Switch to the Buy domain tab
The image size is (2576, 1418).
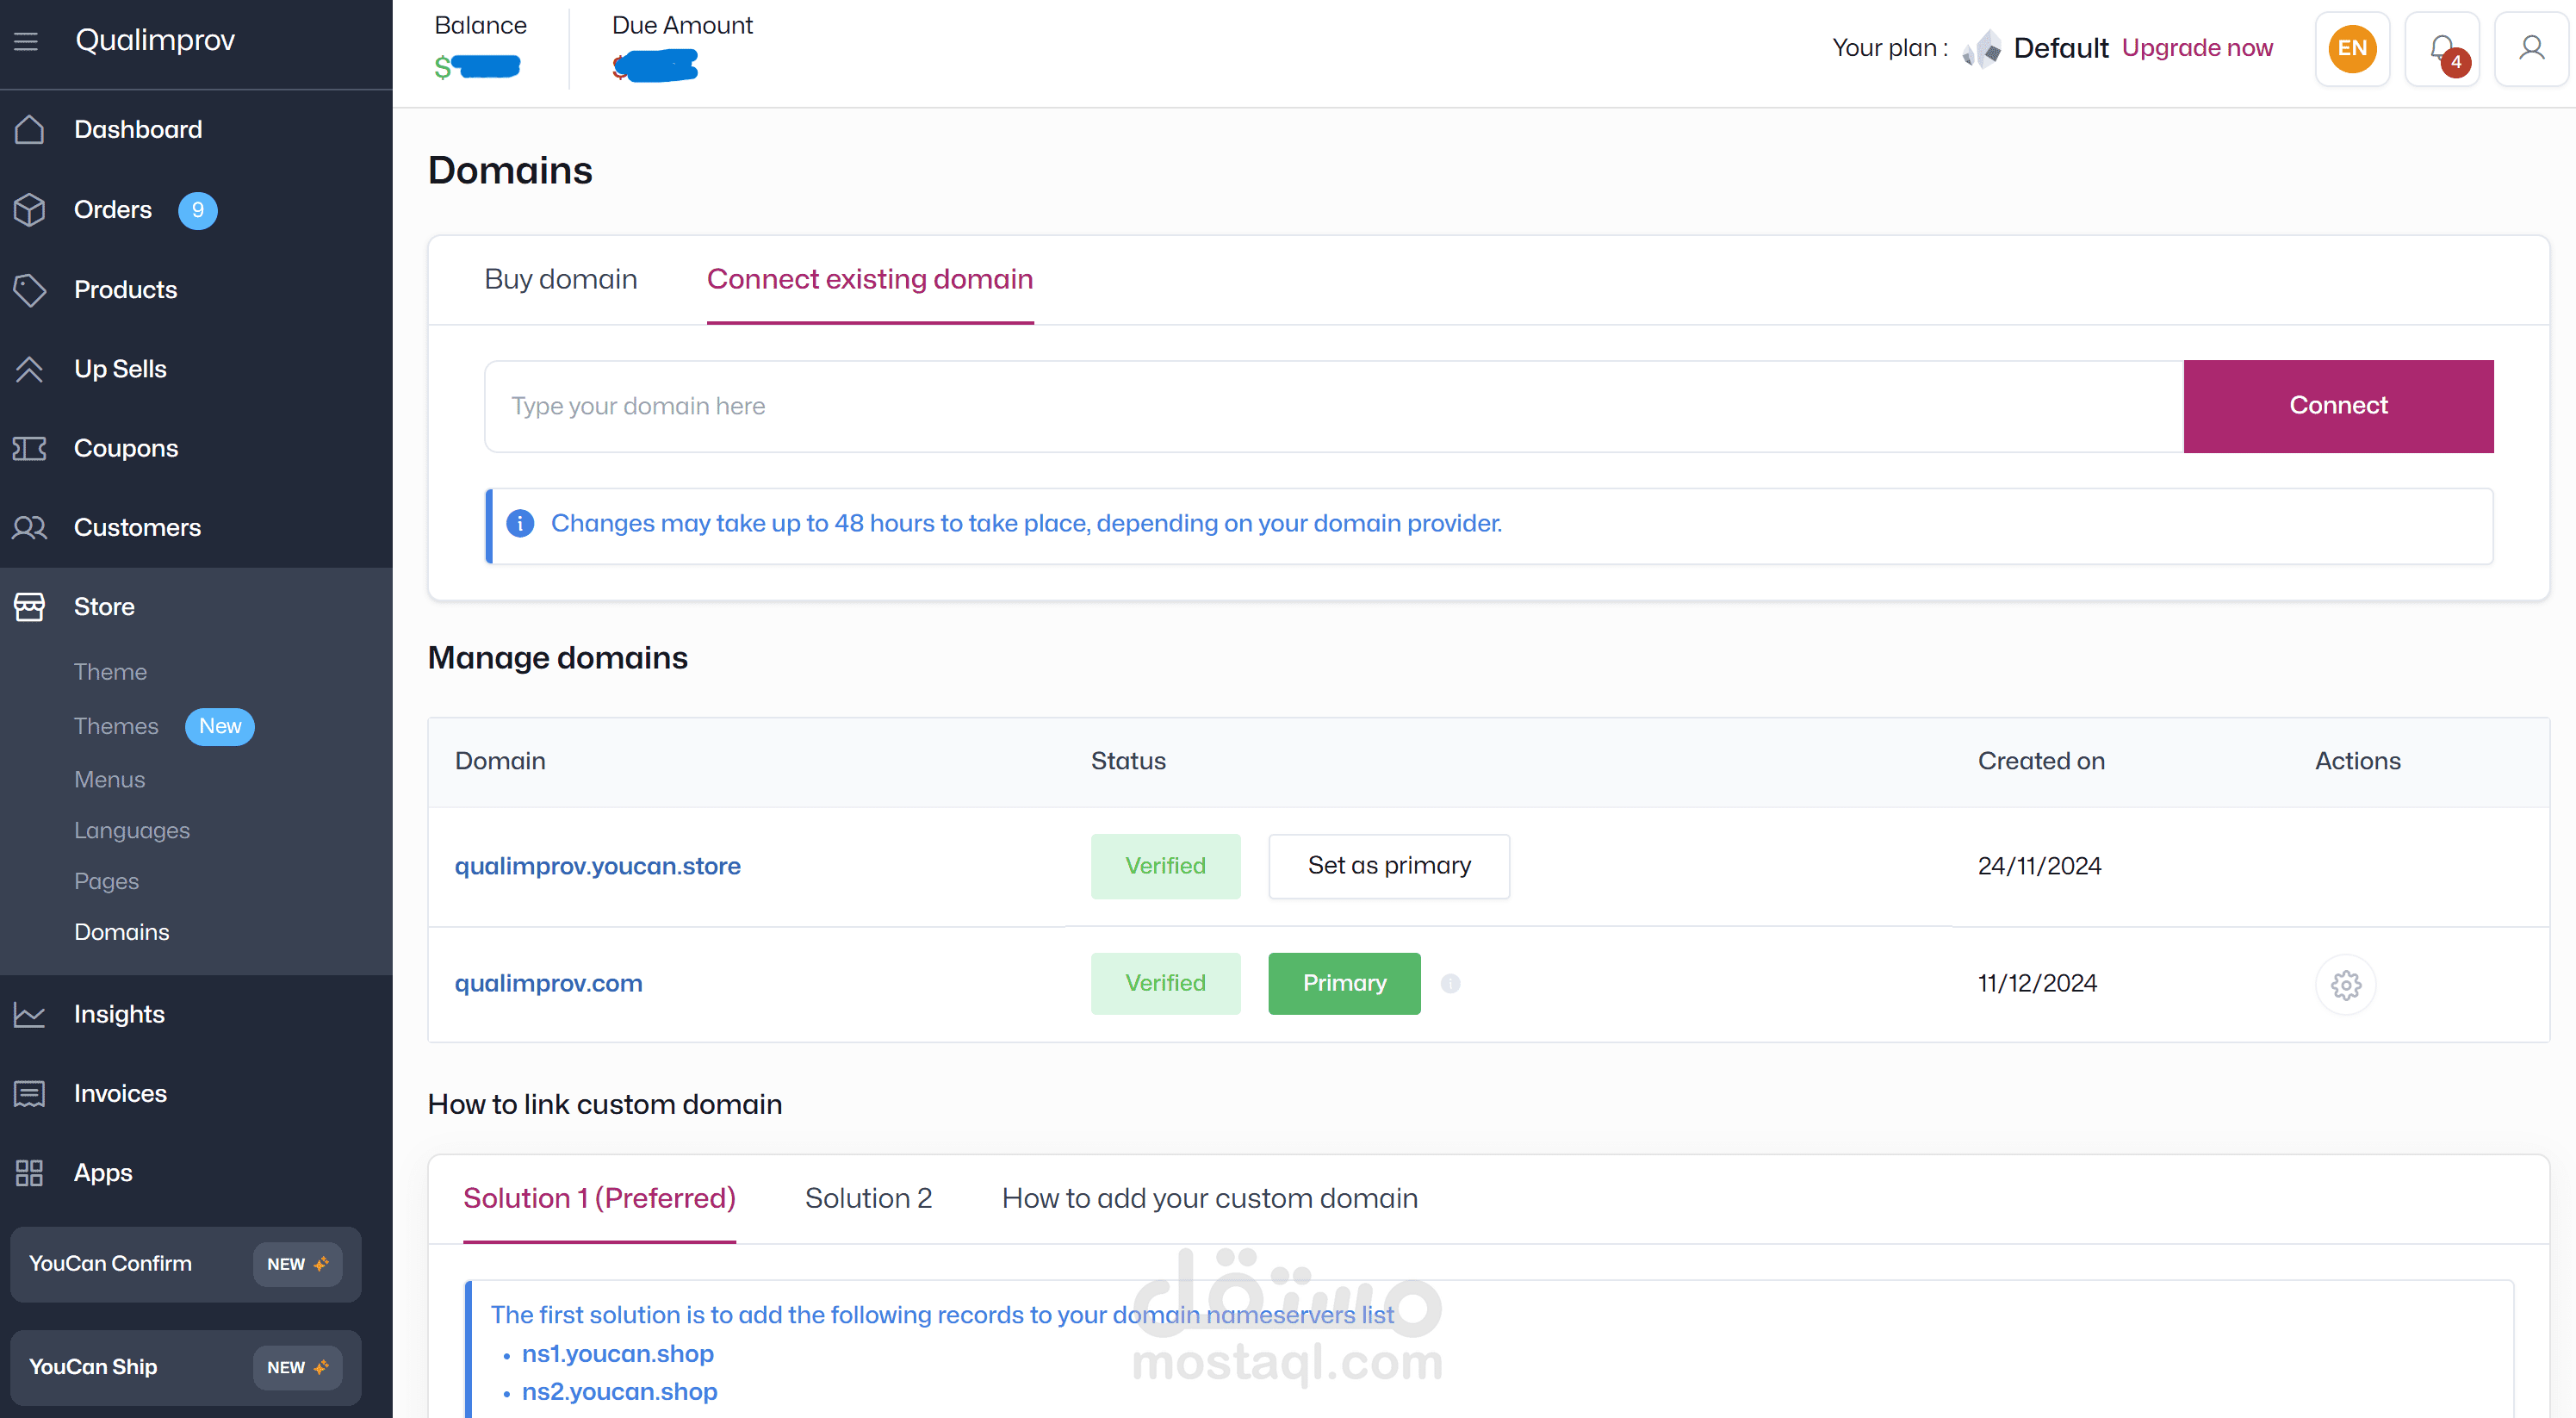[x=560, y=279]
